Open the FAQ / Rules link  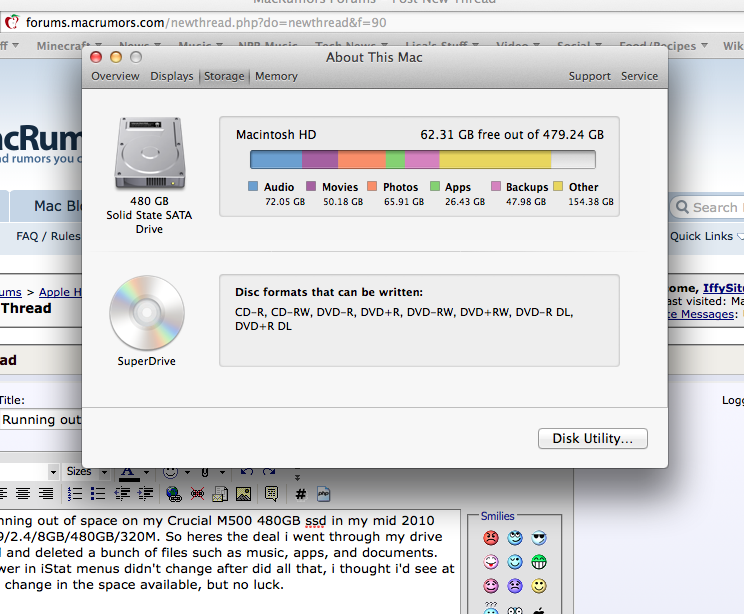point(48,236)
